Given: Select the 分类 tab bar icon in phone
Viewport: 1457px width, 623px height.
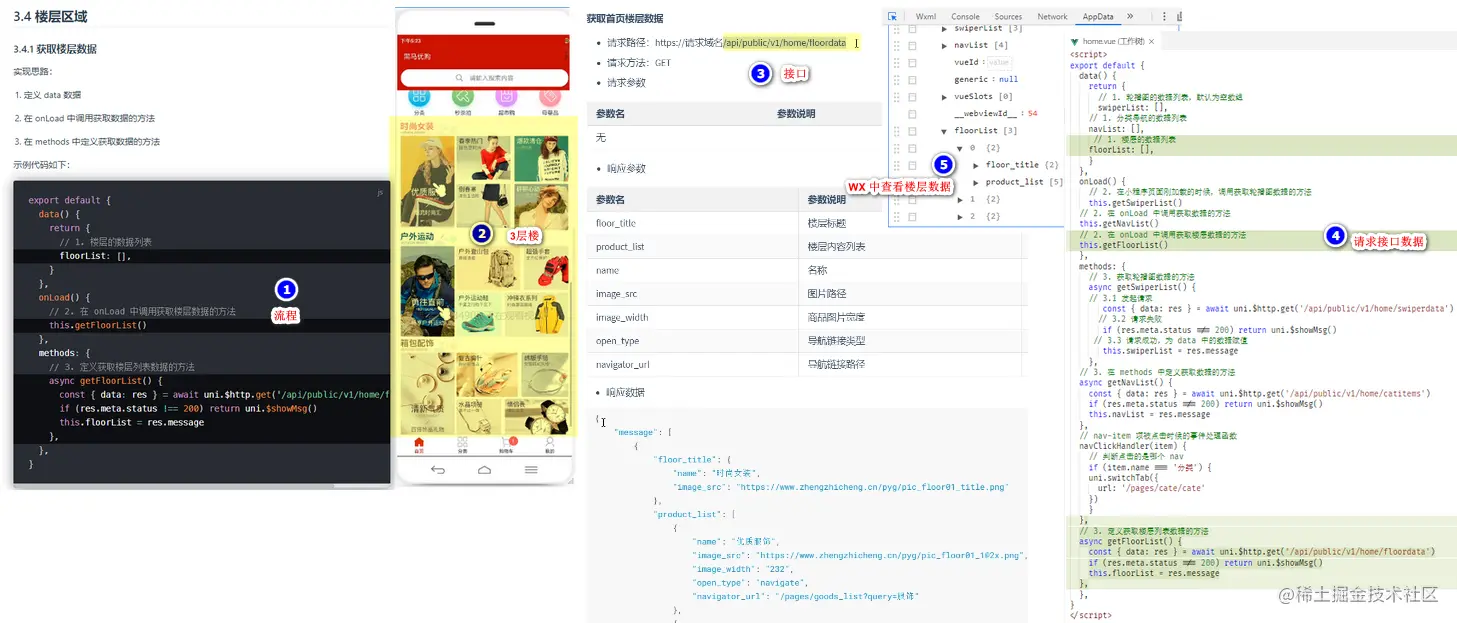Looking at the screenshot, I should pos(462,442).
